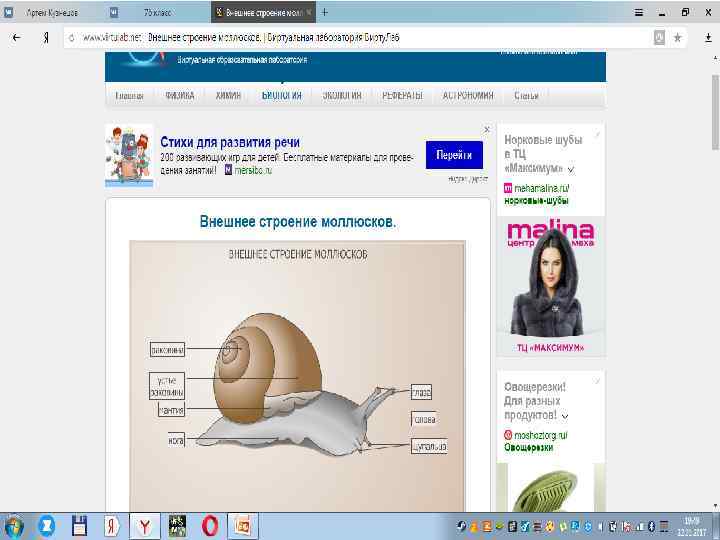Click the Steam icon in system tray
The width and height of the screenshot is (720, 540).
(461, 526)
